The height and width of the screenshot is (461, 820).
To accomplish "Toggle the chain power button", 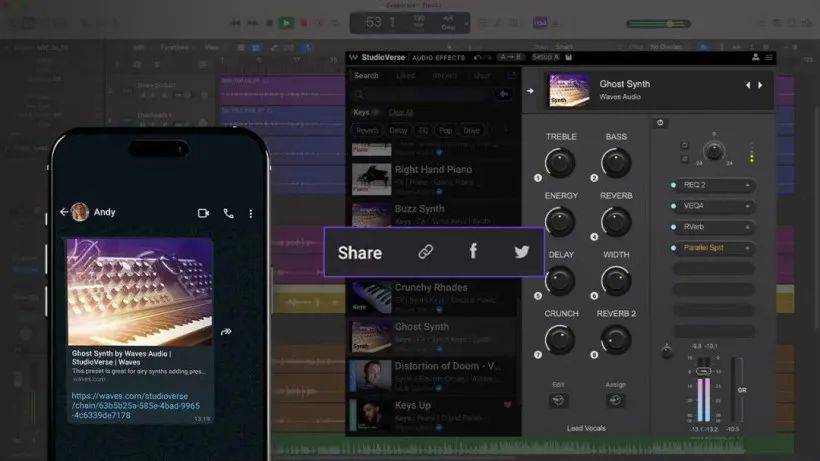I will (x=660, y=123).
